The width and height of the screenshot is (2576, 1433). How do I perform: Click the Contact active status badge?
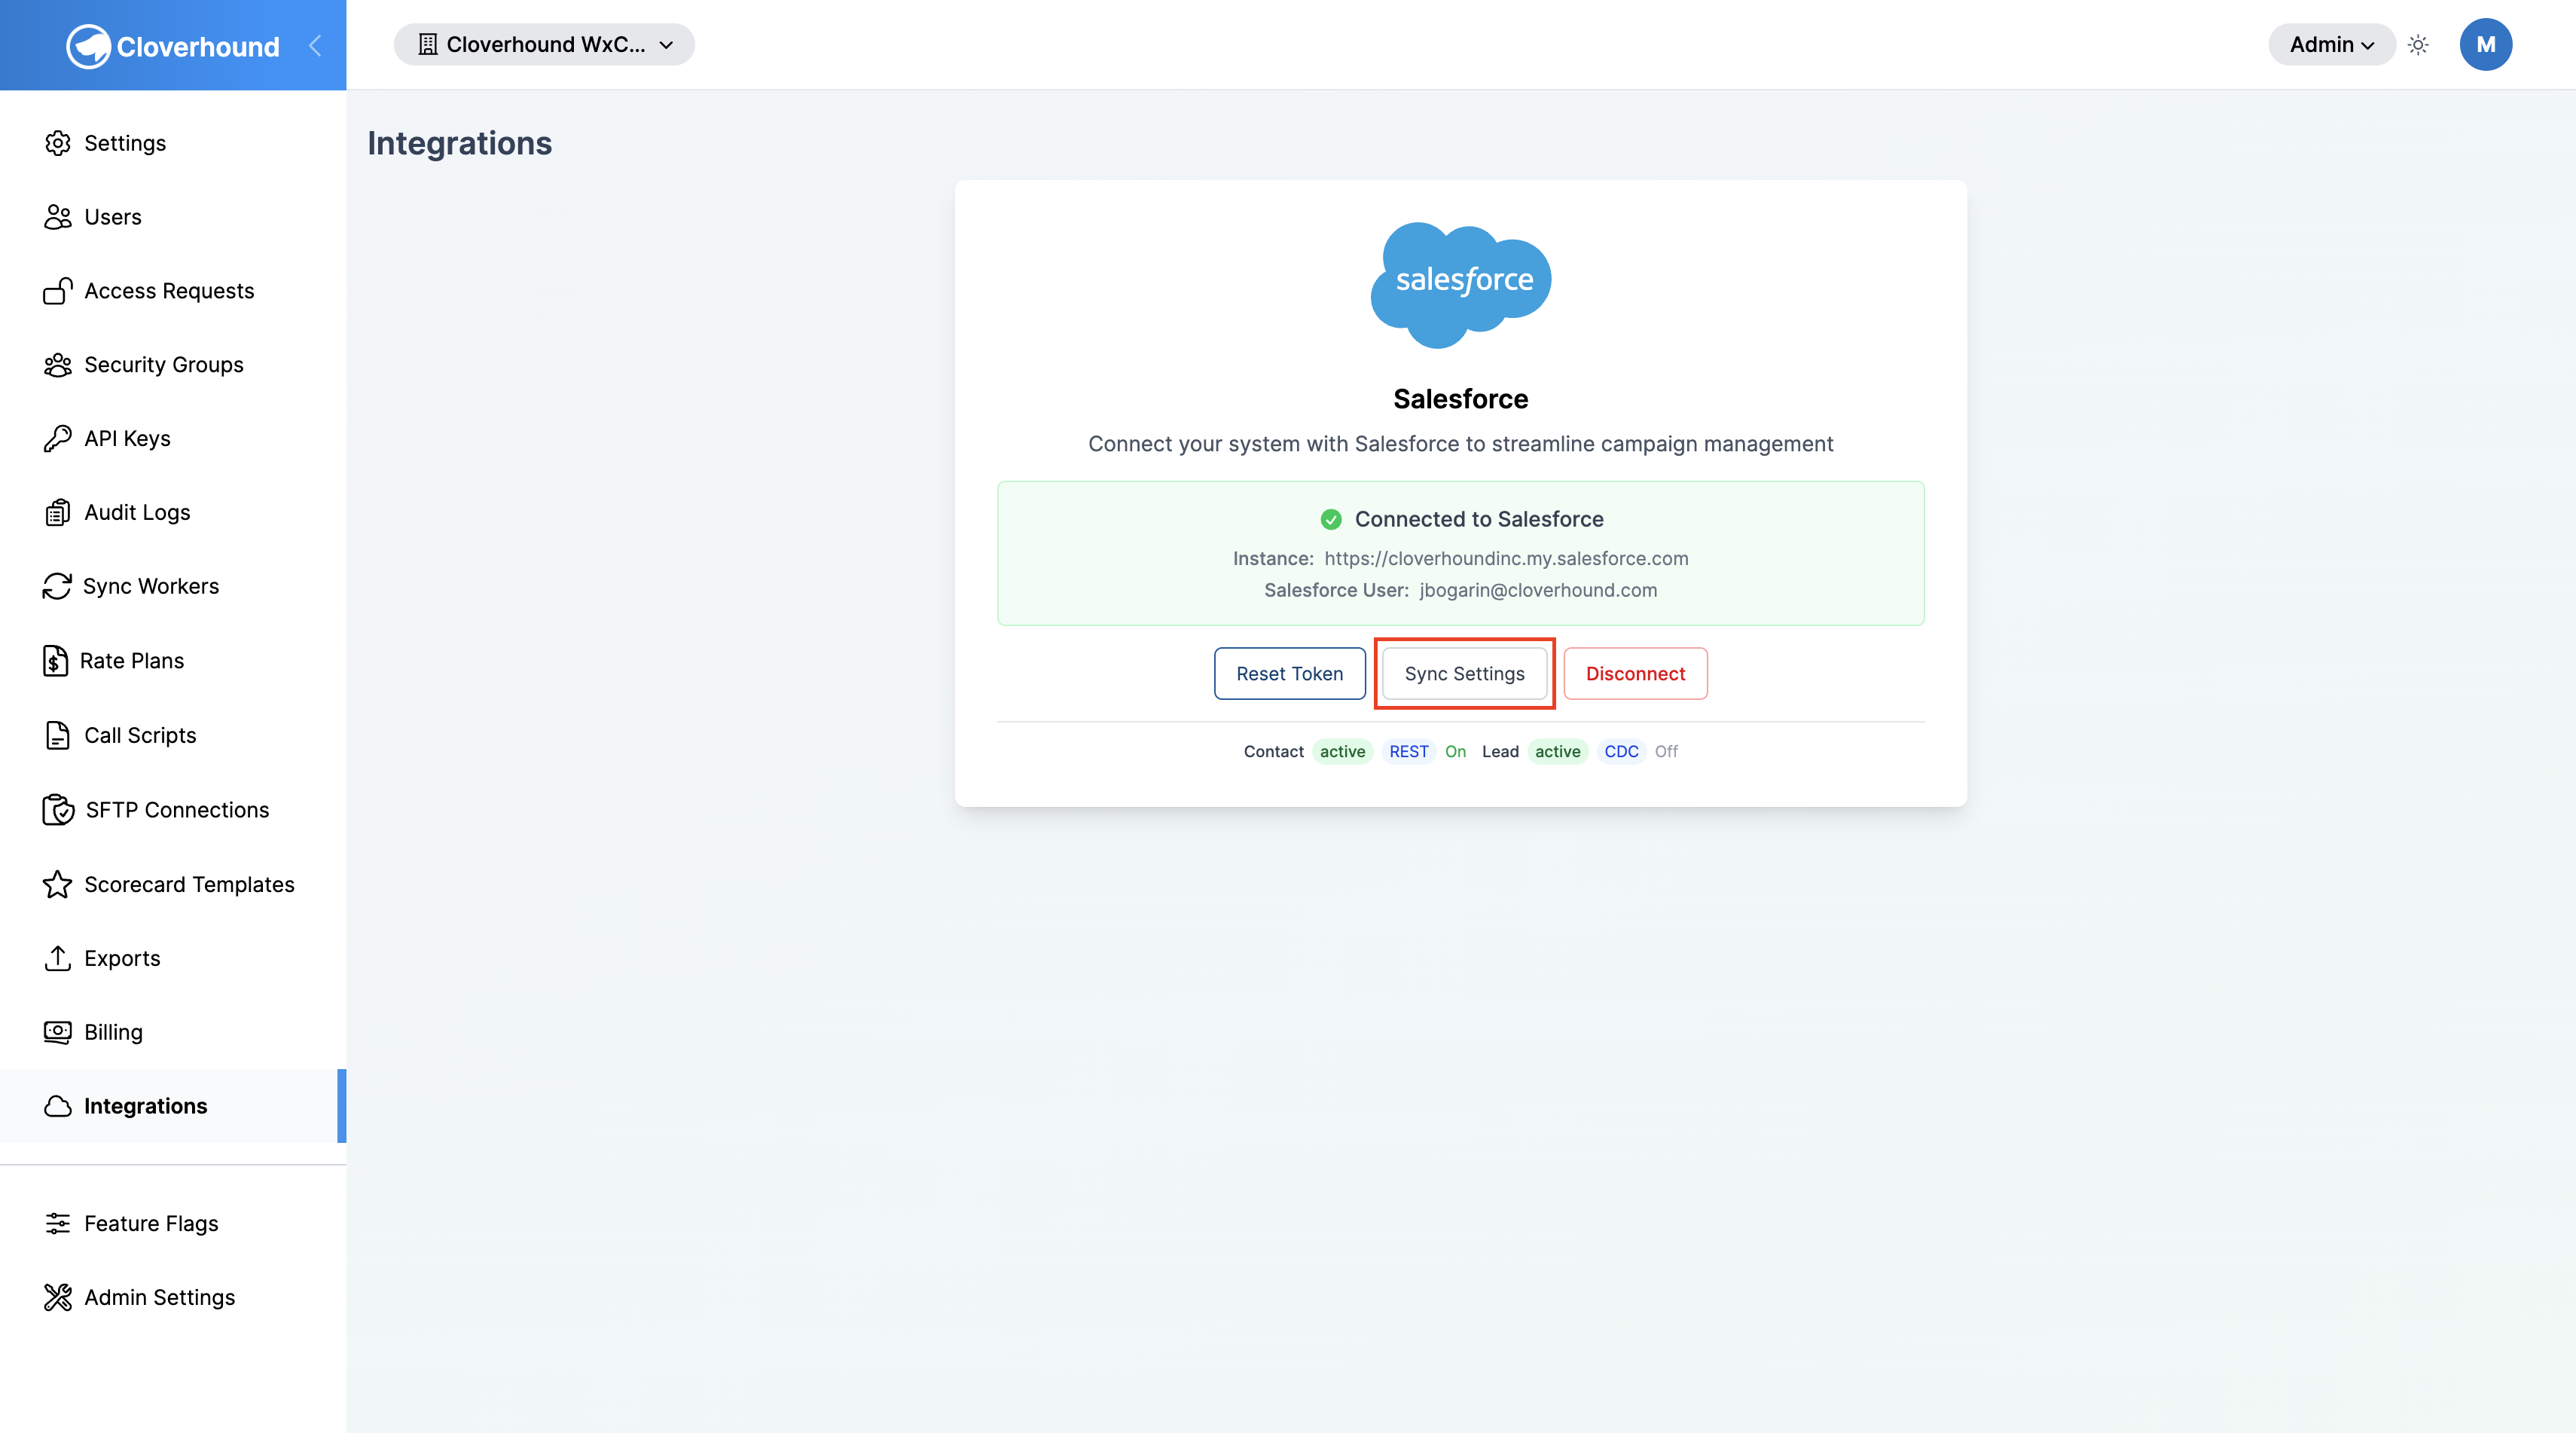click(x=1342, y=751)
